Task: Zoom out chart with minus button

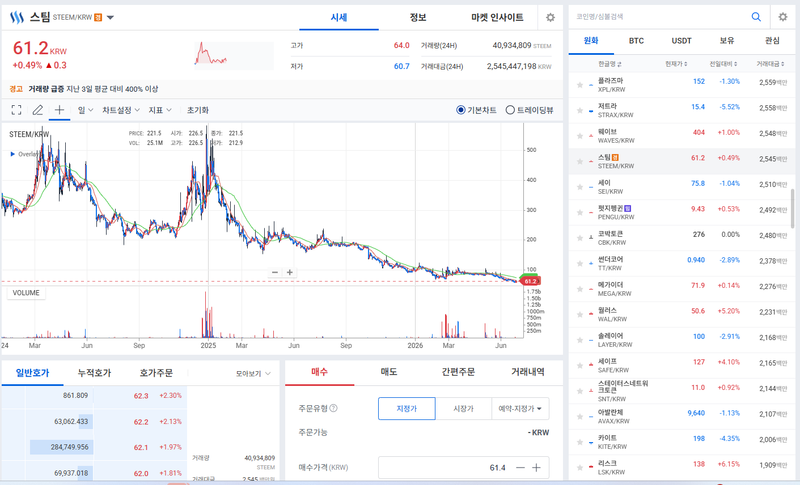Action: pyautogui.click(x=275, y=272)
